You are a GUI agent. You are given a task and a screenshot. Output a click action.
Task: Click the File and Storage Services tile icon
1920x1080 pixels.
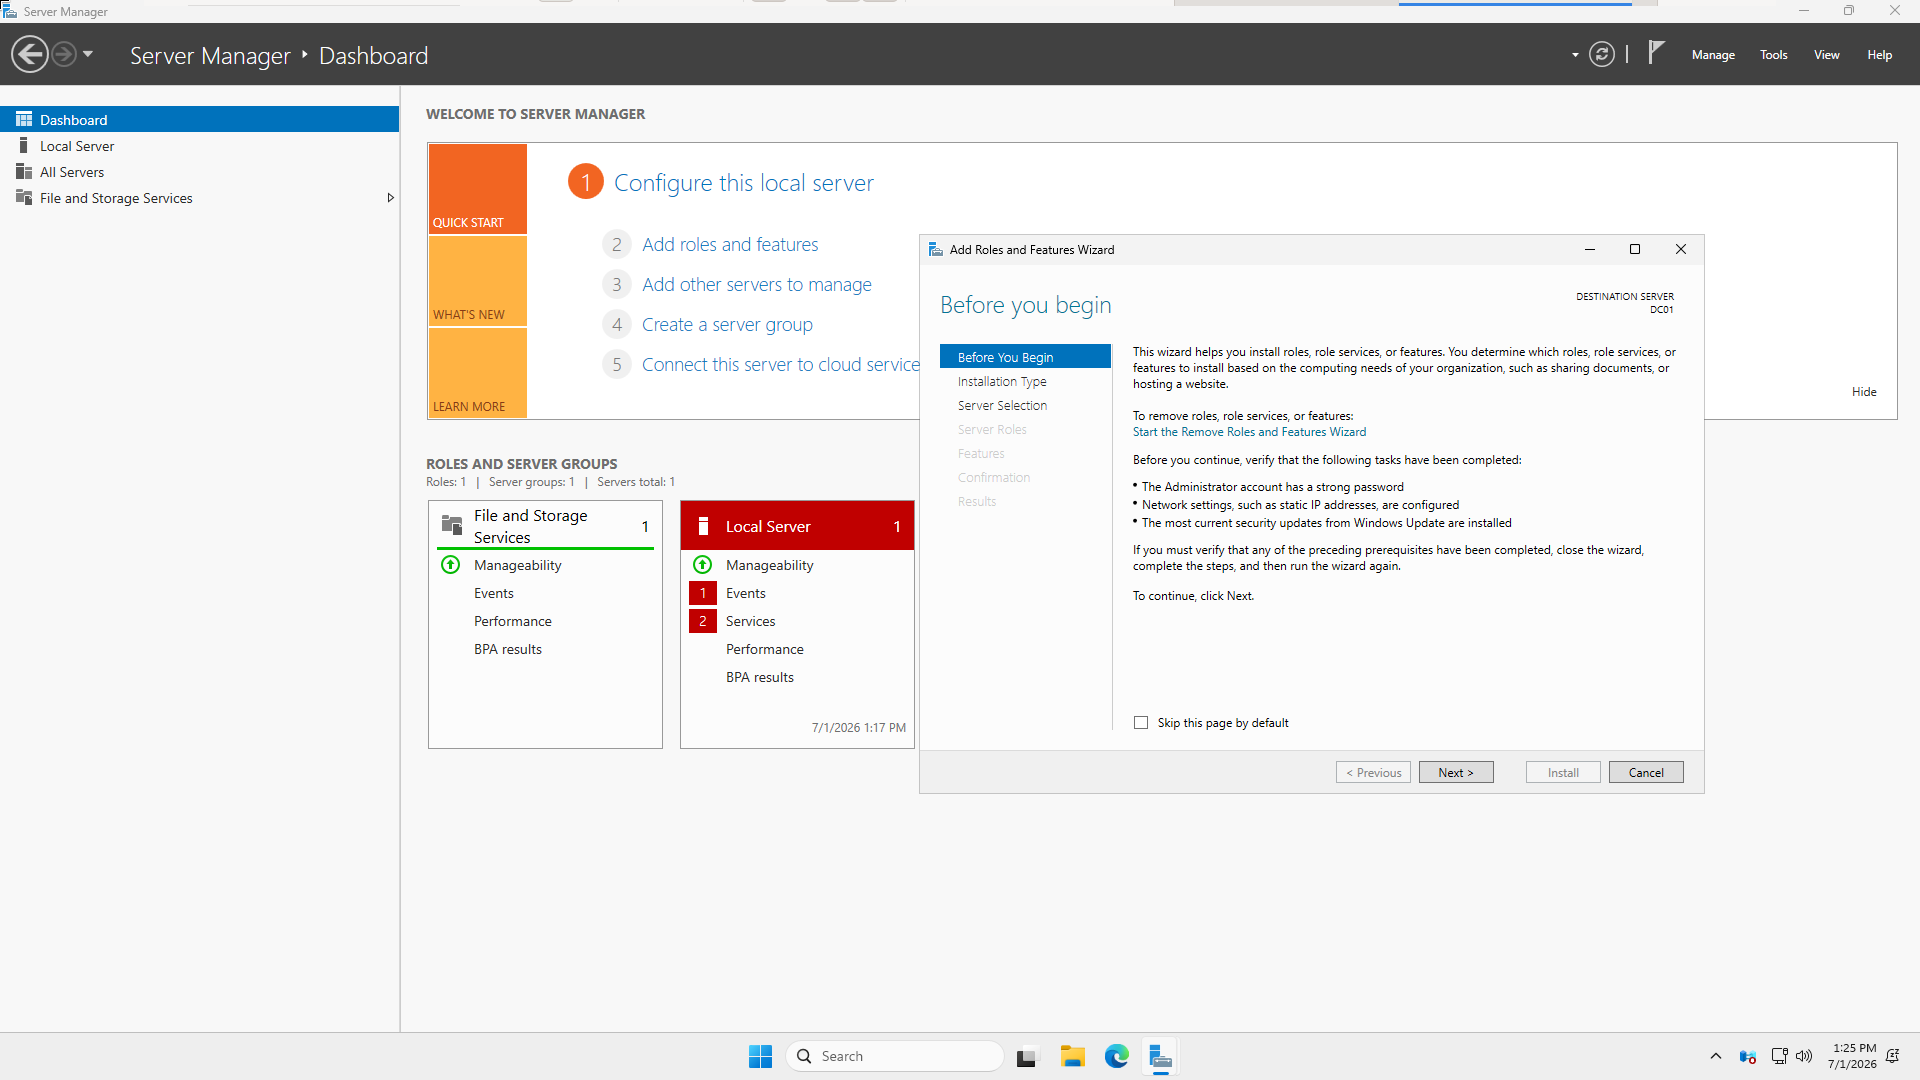(452, 525)
